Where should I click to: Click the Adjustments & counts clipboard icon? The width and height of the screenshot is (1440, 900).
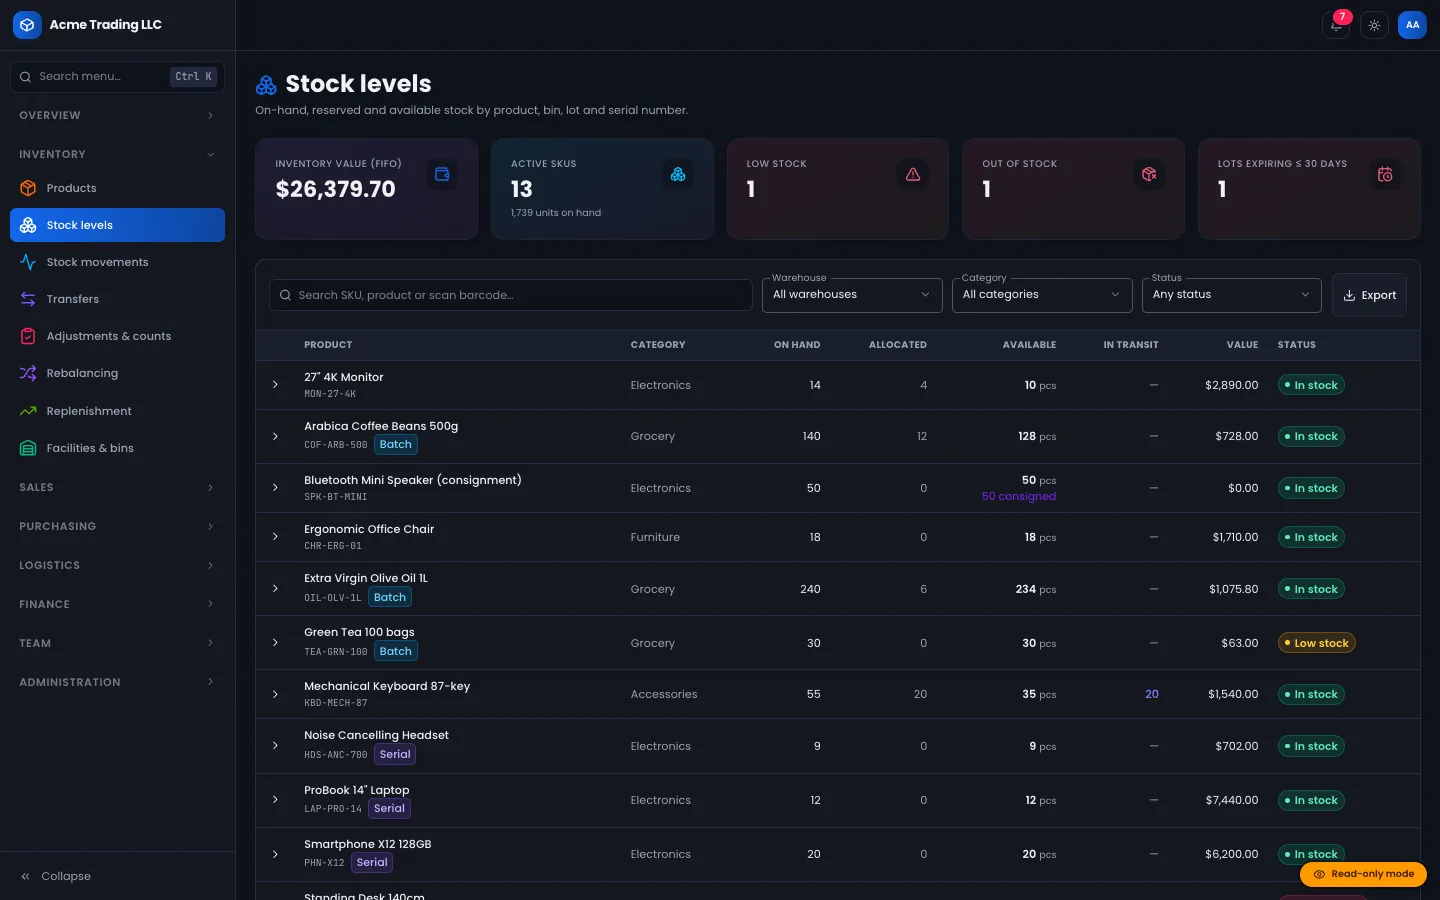pyautogui.click(x=28, y=336)
